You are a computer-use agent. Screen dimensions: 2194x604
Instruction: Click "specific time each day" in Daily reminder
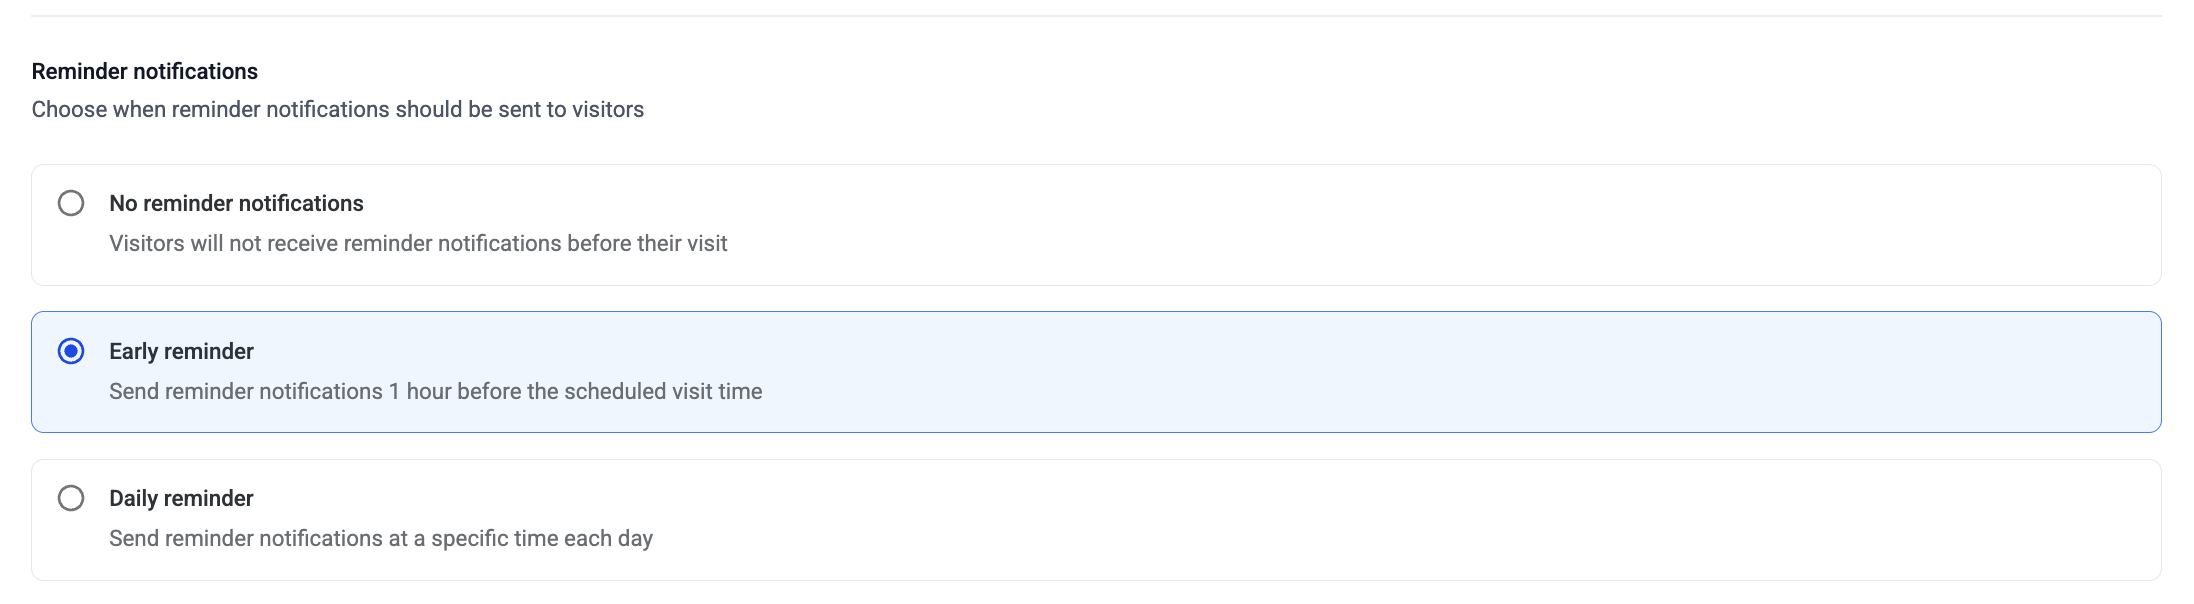click(x=541, y=538)
